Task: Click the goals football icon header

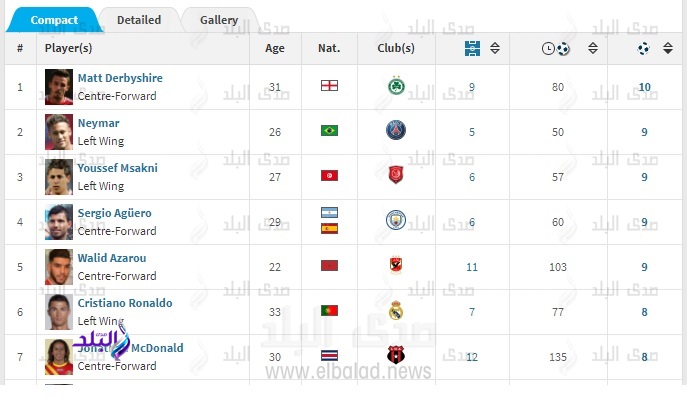Action: click(643, 48)
